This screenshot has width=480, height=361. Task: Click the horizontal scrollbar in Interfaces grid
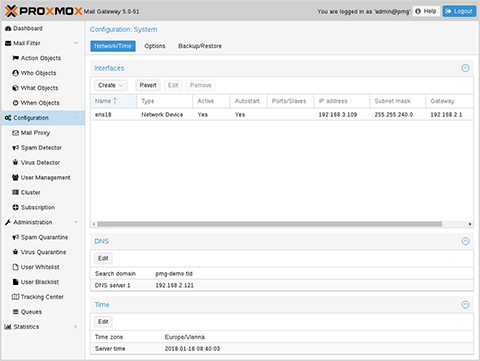click(270, 224)
